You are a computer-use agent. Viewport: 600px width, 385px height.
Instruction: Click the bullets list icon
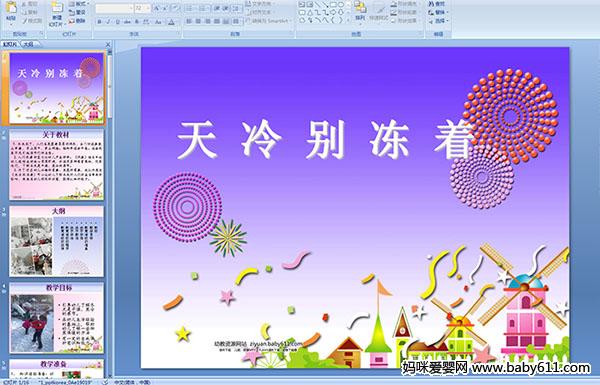(190, 8)
